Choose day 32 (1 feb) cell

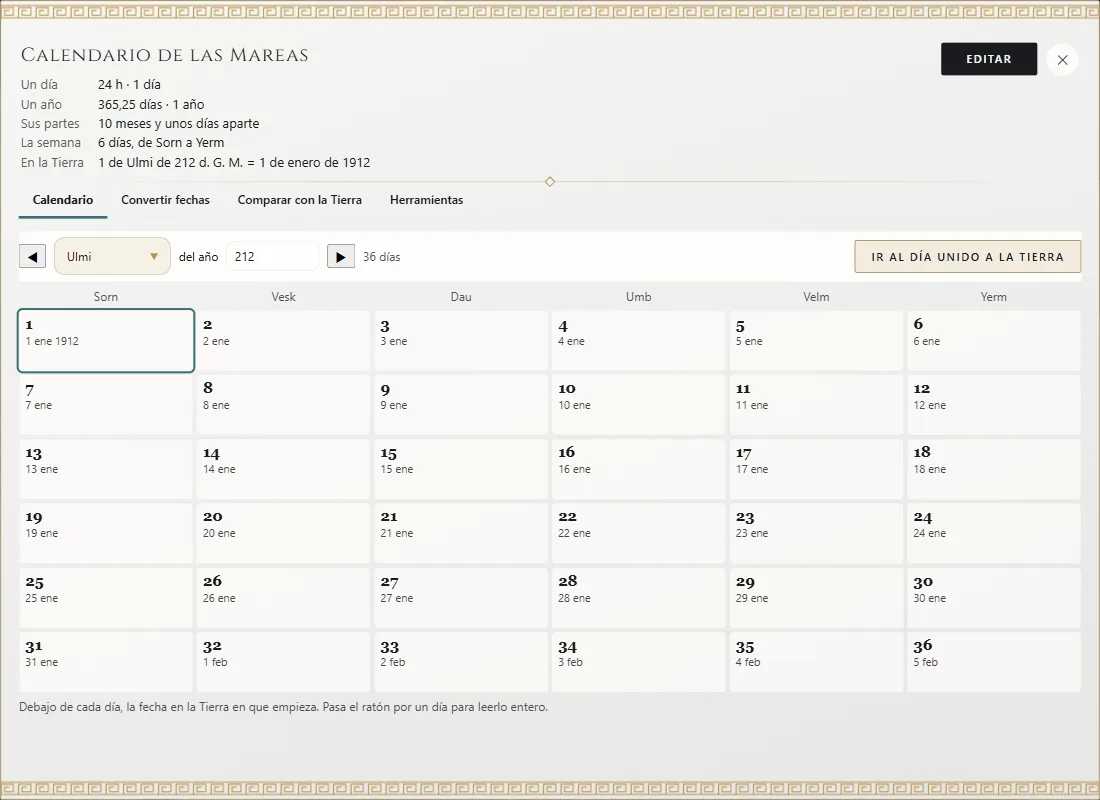point(283,662)
